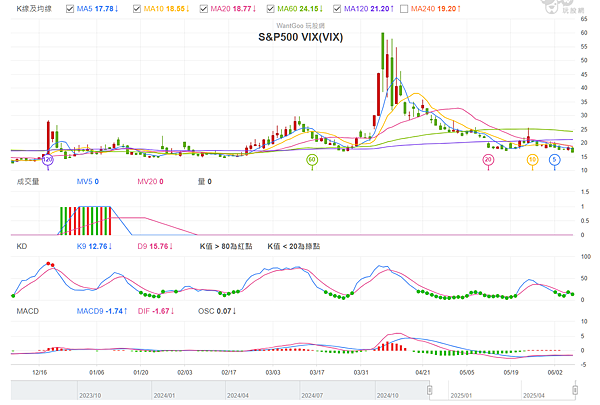
Task: Click the 04/21 date axis label
Action: [422, 372]
